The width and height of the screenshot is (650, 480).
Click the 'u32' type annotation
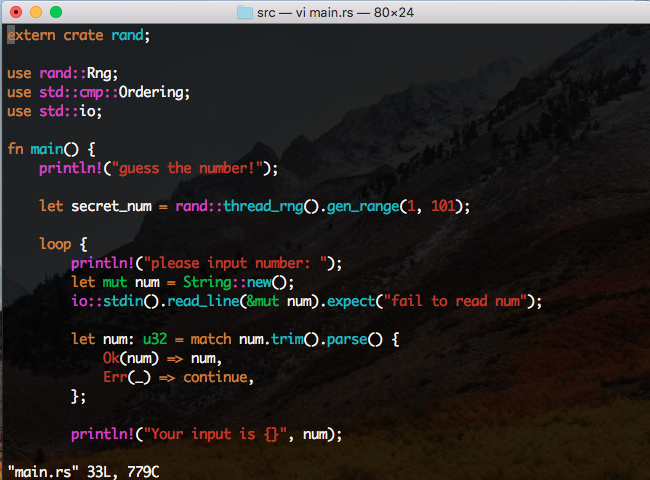155,339
